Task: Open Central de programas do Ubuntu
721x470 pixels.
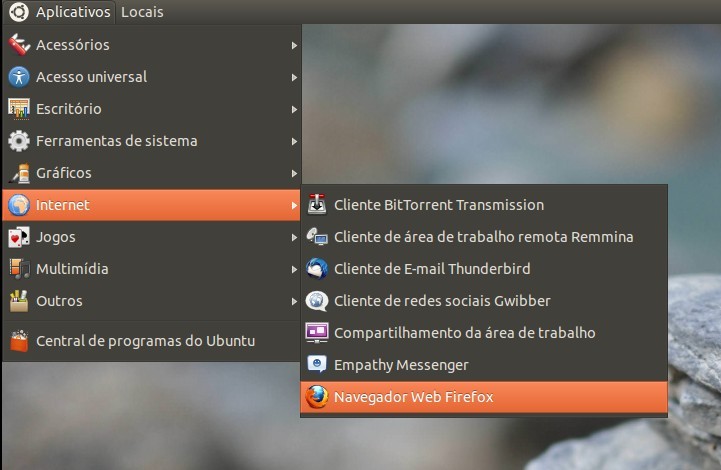Action: (x=145, y=341)
